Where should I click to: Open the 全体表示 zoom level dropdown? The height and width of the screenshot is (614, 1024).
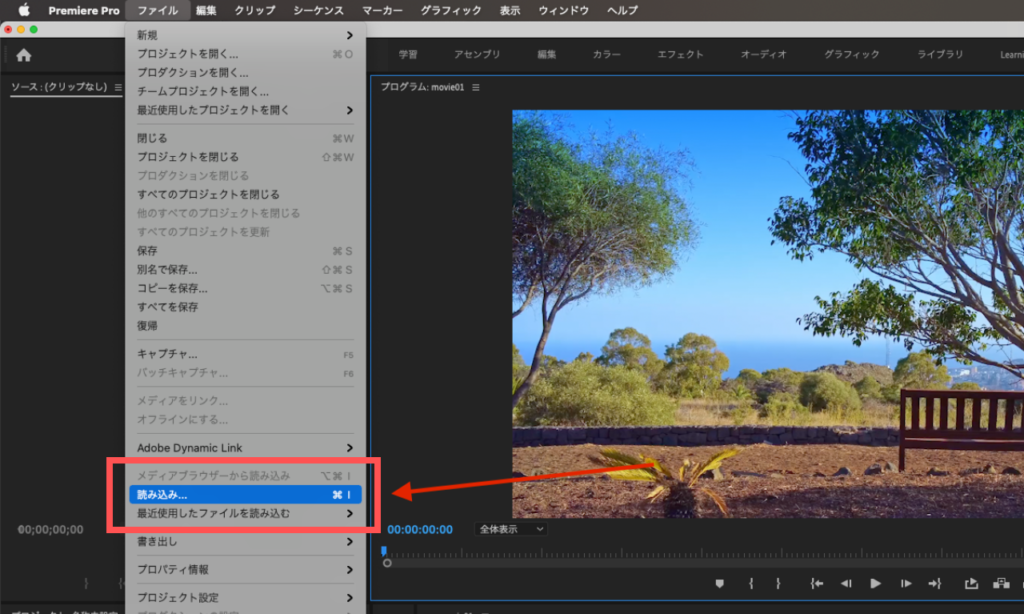(x=511, y=530)
